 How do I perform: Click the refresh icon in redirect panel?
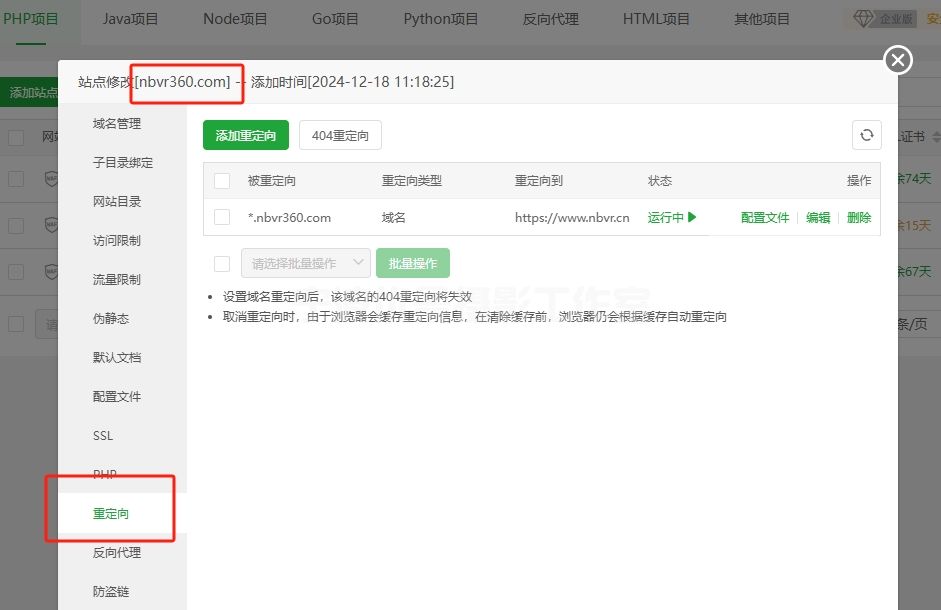866,136
